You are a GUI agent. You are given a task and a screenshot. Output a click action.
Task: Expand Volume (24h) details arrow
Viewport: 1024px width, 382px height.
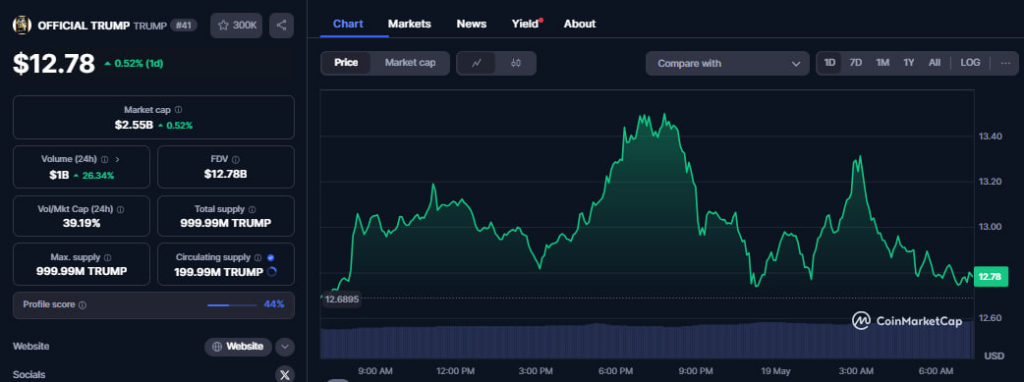117,159
